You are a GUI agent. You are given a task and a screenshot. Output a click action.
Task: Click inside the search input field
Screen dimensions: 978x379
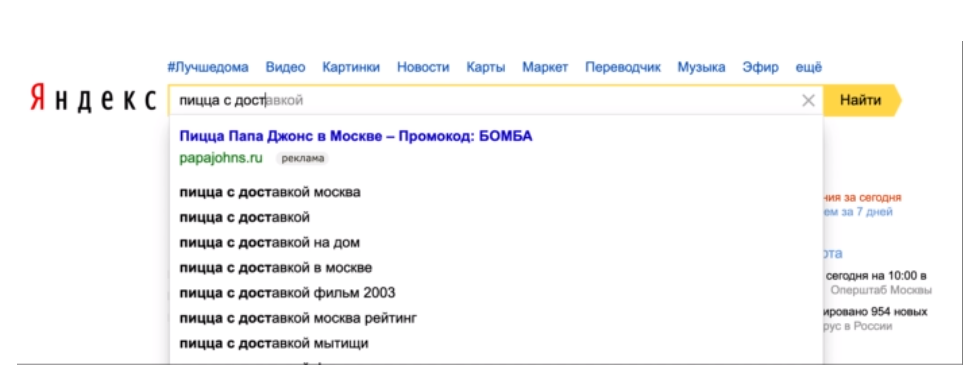(483, 100)
